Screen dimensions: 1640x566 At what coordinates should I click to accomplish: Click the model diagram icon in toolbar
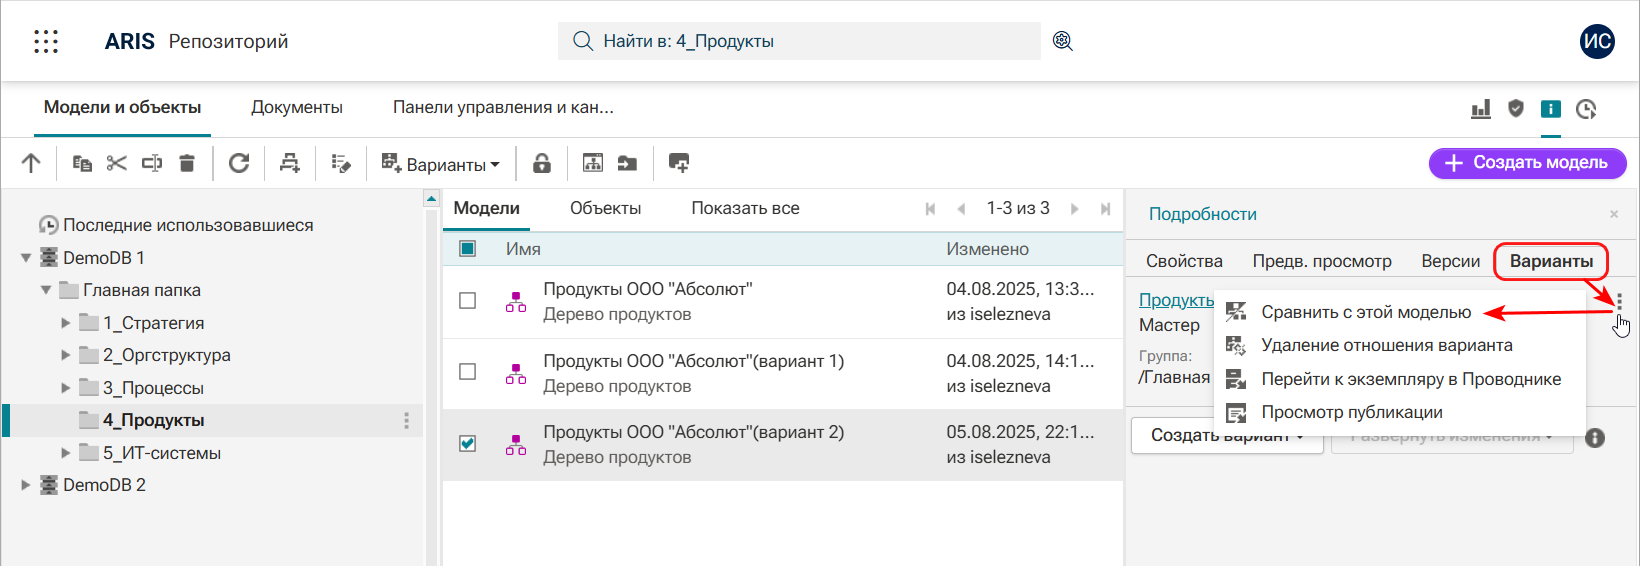pyautogui.click(x=593, y=163)
